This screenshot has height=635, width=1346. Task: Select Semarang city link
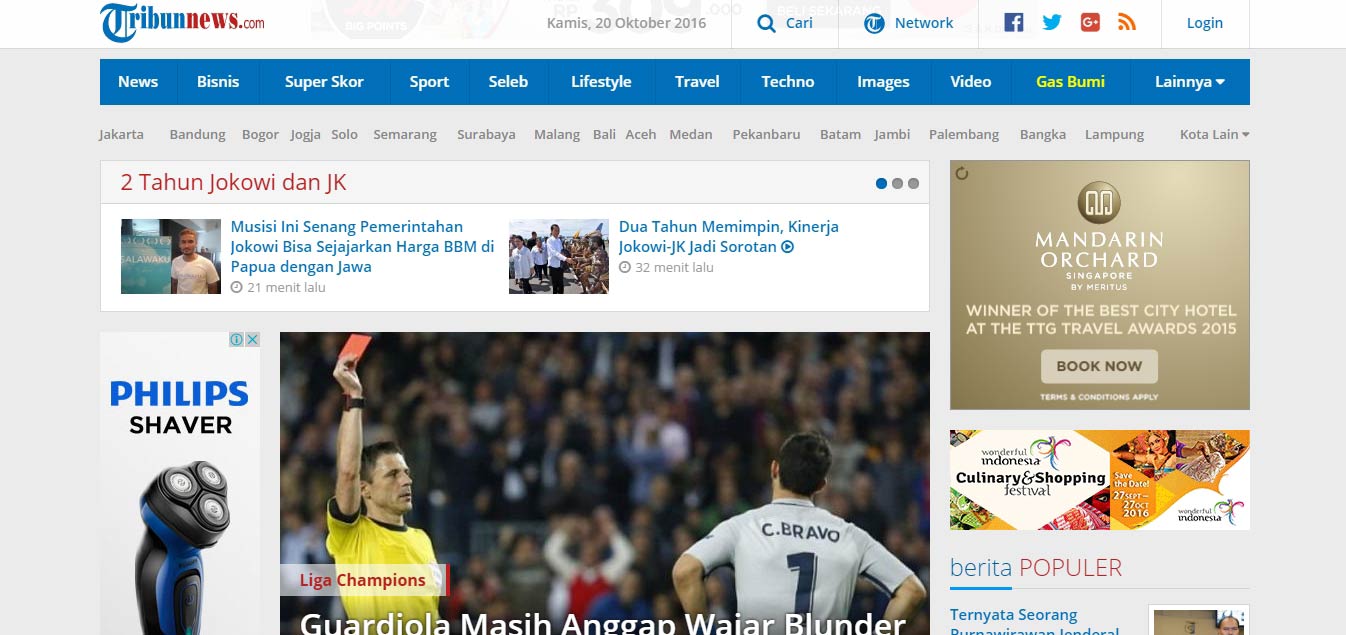405,134
